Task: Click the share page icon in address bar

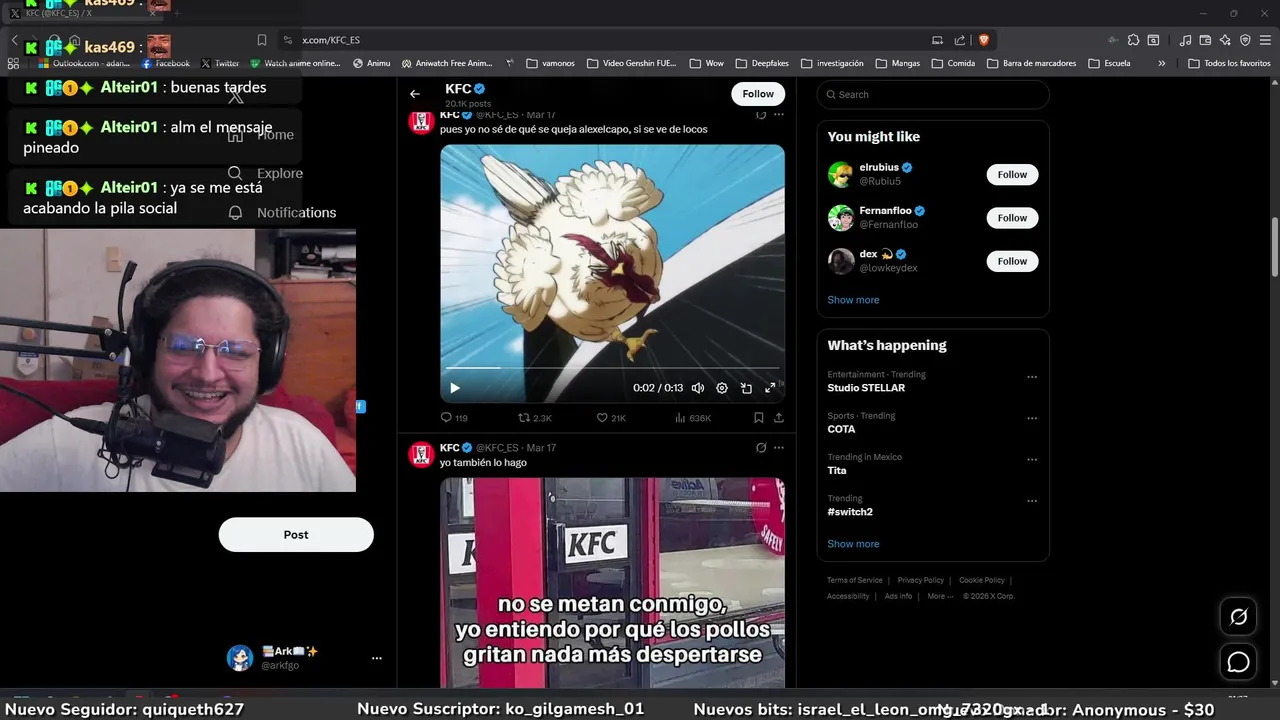Action: tap(960, 40)
